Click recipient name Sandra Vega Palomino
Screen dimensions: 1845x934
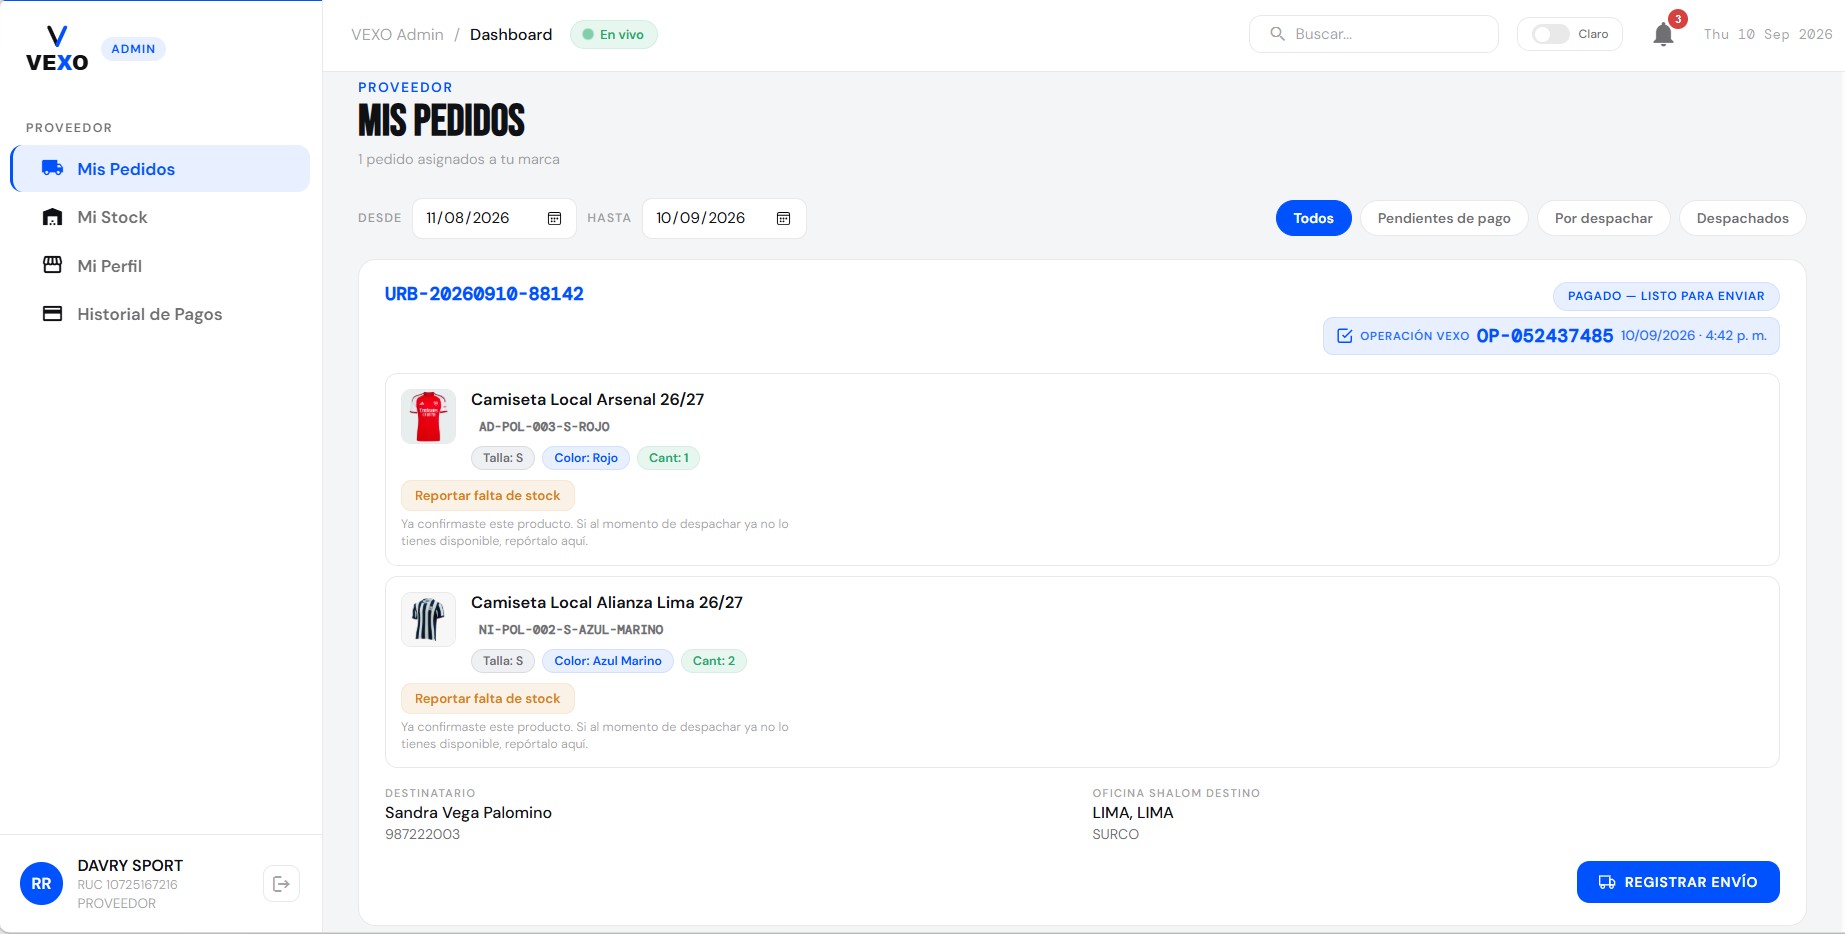pos(468,813)
